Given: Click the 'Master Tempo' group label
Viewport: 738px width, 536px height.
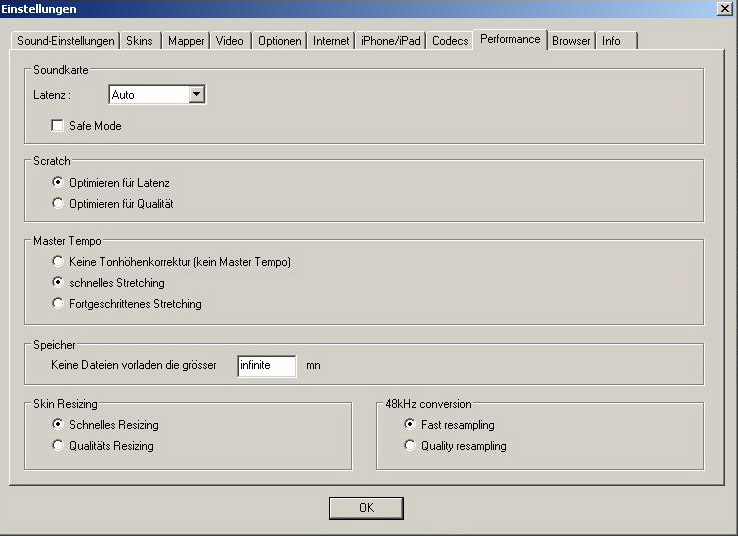Looking at the screenshot, I should click(x=67, y=241).
